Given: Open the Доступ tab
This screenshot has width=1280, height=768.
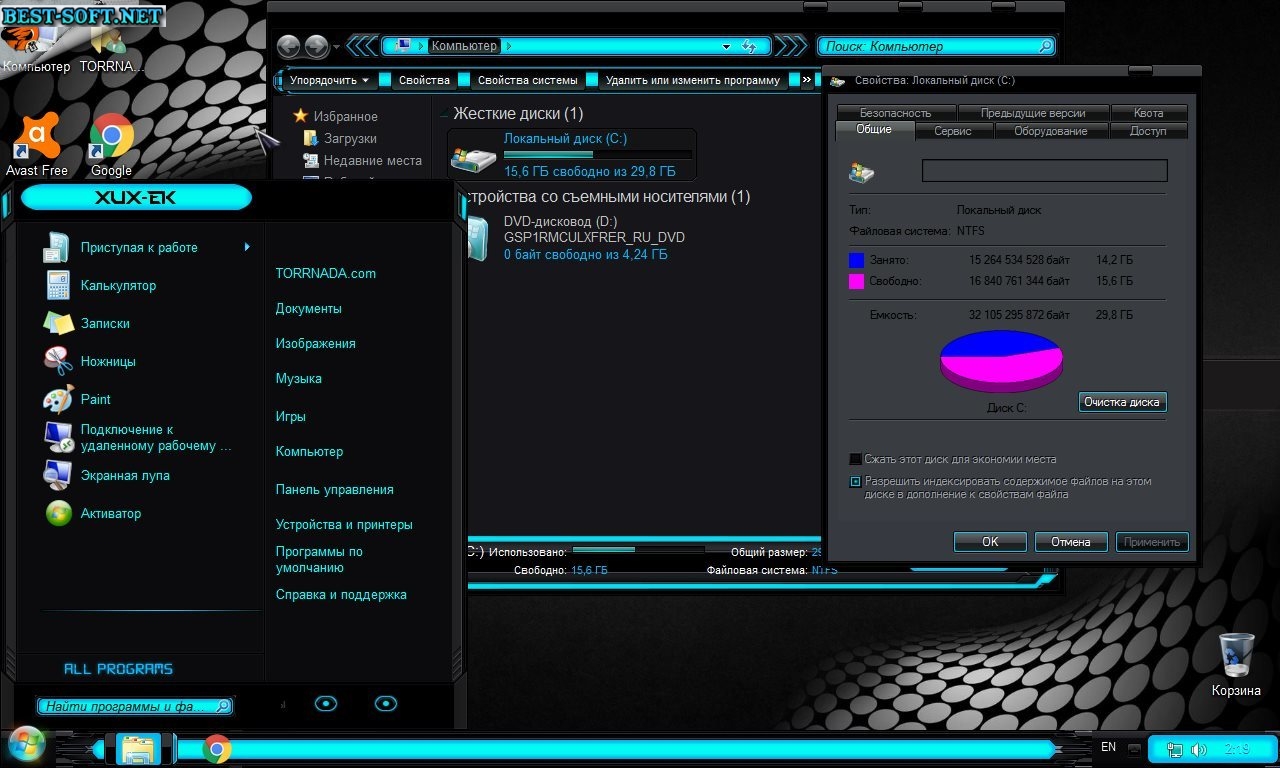Looking at the screenshot, I should [1148, 131].
